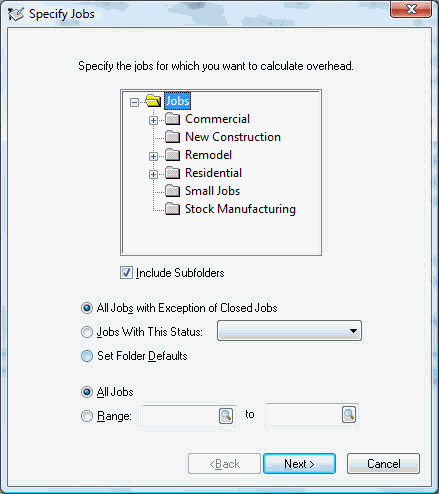Collapse the Jobs root node

[134, 102]
